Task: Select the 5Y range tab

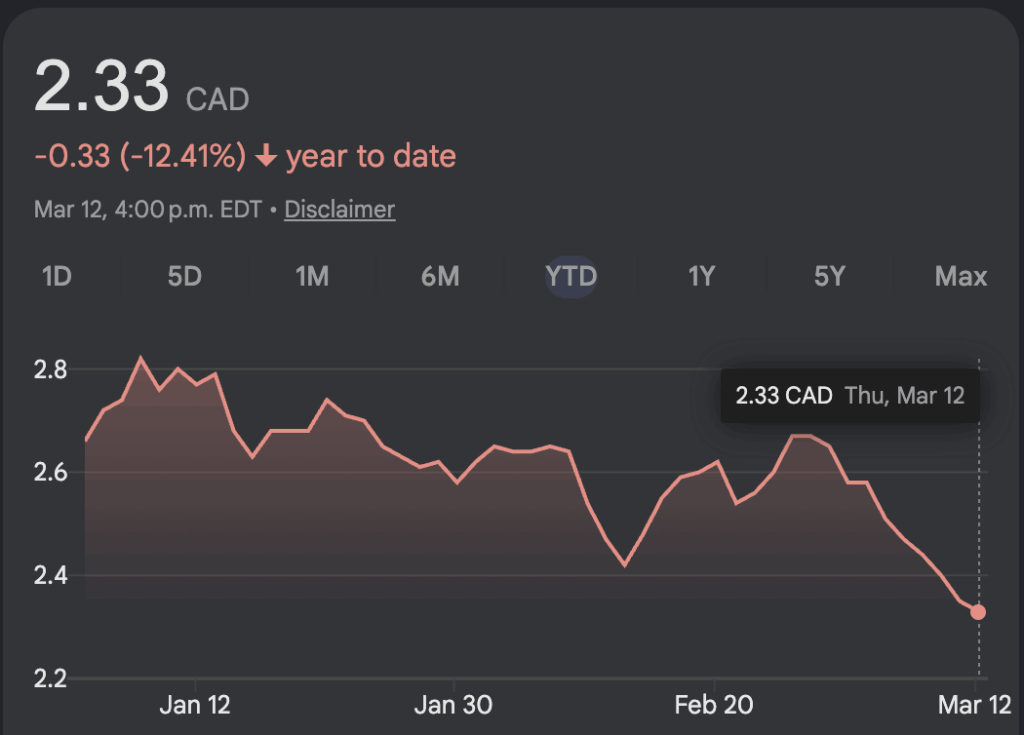Action: (x=829, y=276)
